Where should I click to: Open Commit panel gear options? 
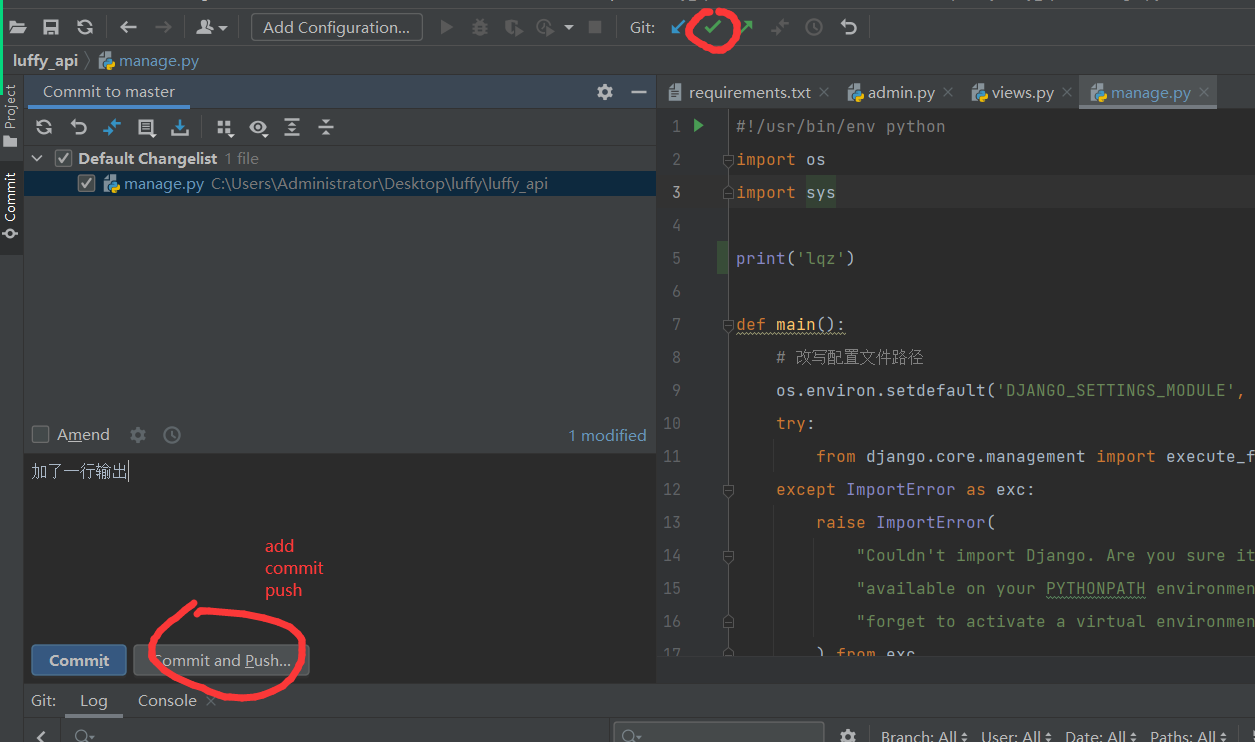tap(605, 92)
